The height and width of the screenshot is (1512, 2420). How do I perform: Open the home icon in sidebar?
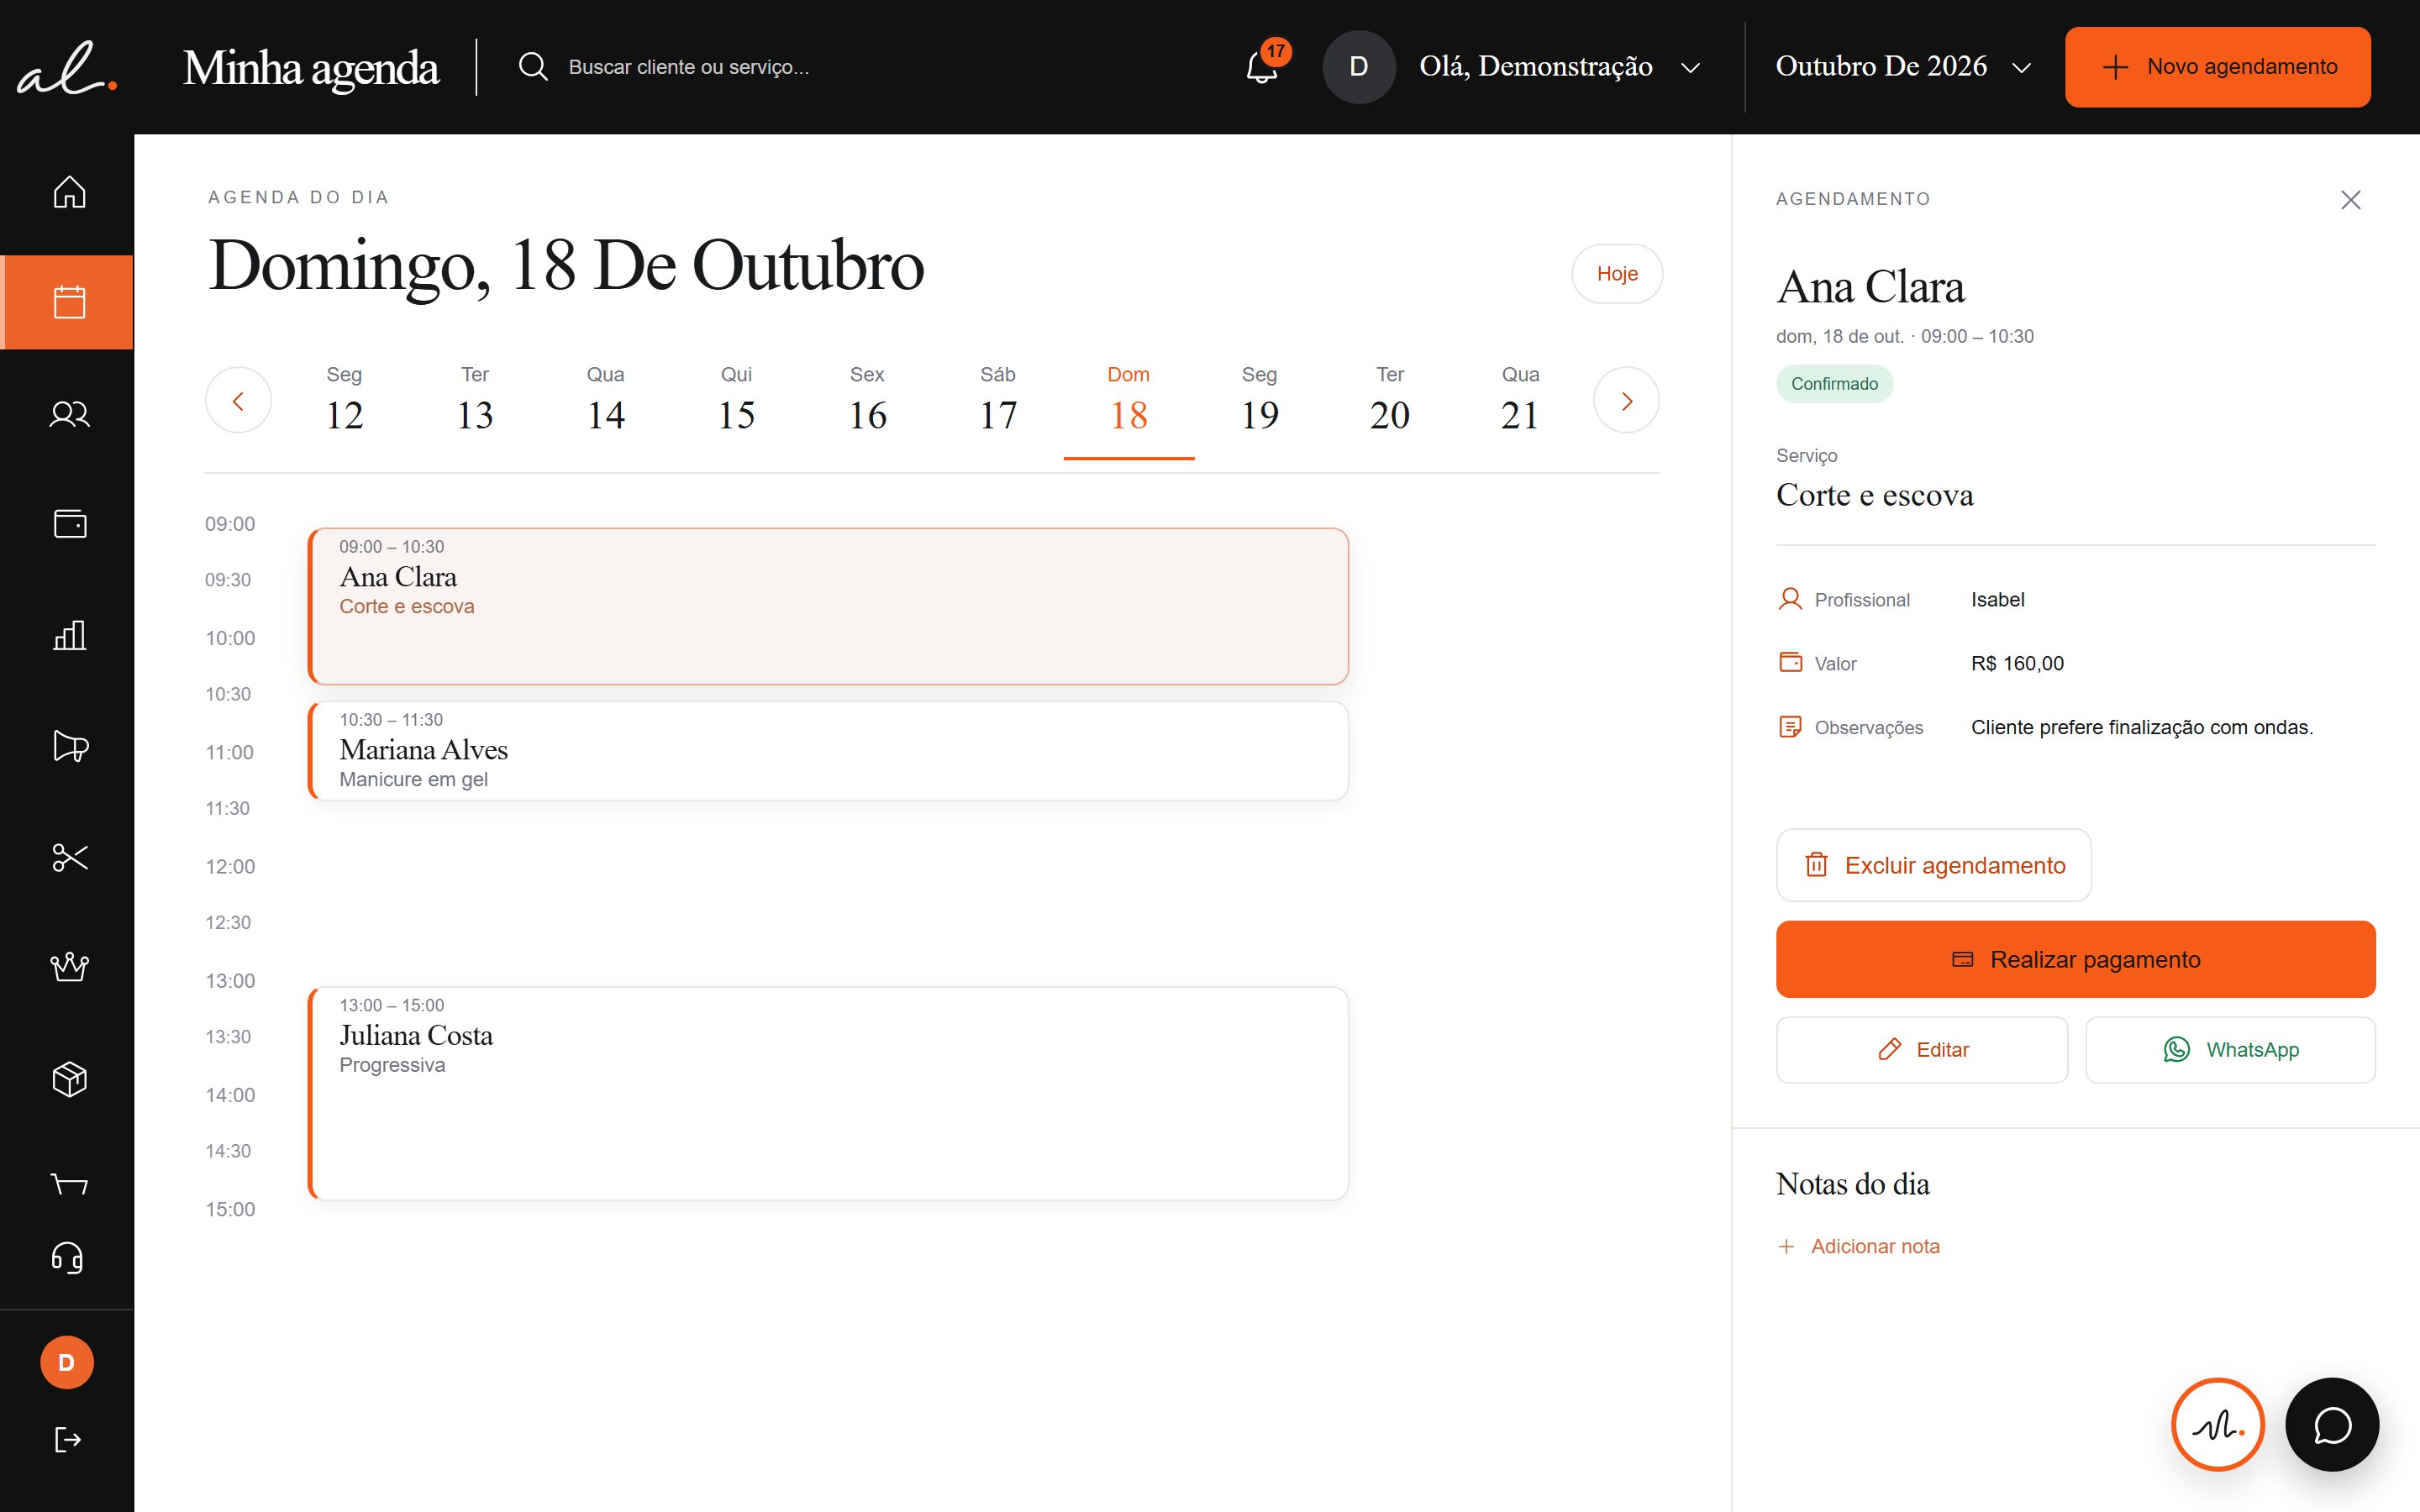(69, 191)
